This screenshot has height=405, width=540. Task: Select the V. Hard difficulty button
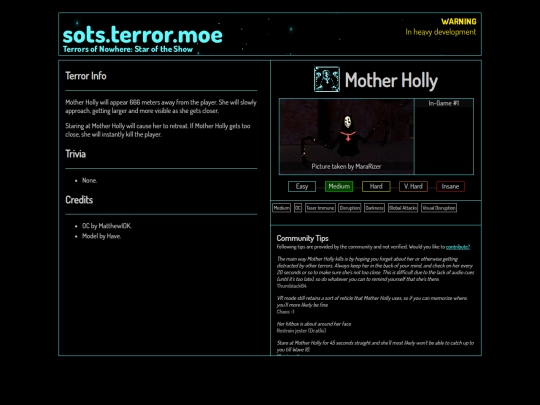click(x=413, y=186)
